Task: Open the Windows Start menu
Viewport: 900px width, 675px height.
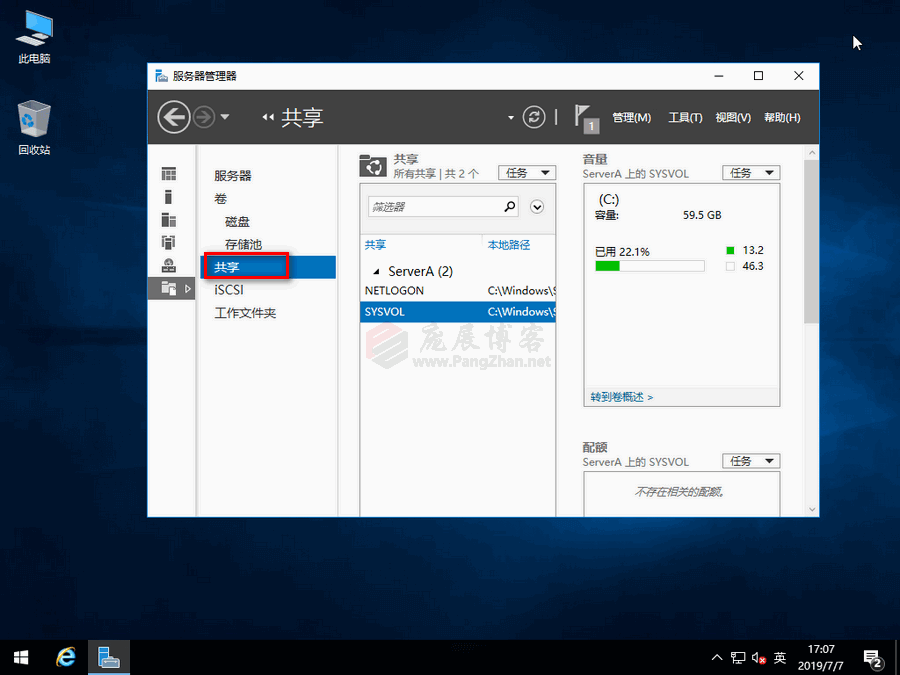Action: 20,657
